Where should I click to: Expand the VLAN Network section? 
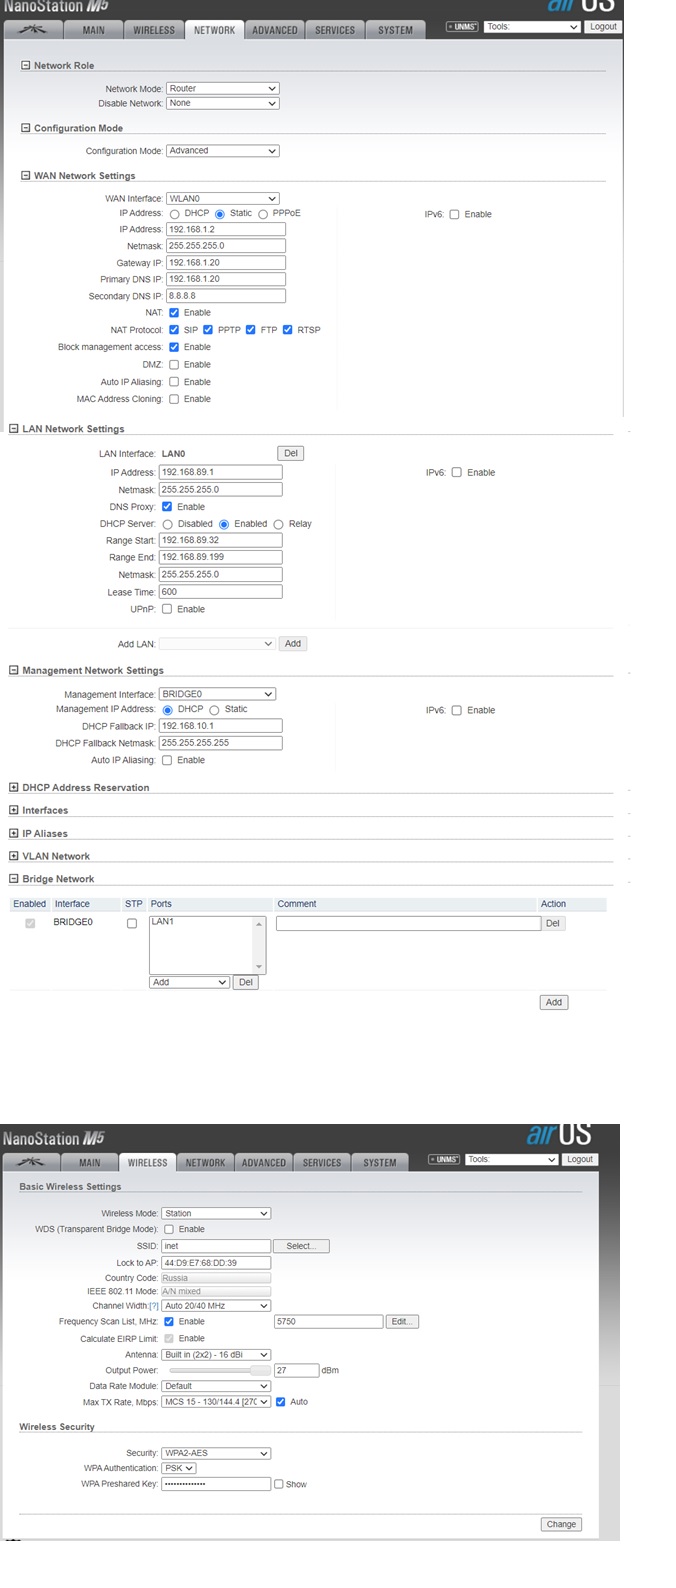coord(14,856)
